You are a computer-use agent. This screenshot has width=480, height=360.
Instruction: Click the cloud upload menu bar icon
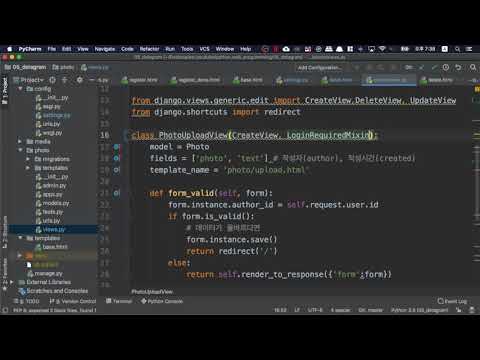(x=286, y=49)
